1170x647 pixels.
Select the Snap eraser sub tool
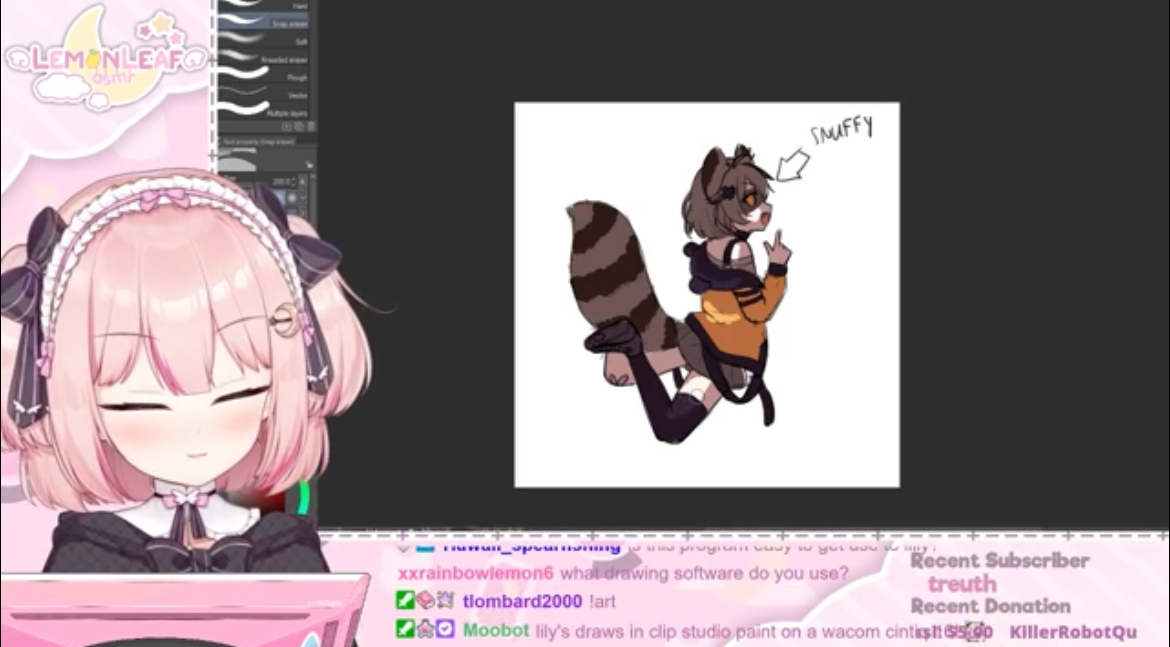[264, 22]
